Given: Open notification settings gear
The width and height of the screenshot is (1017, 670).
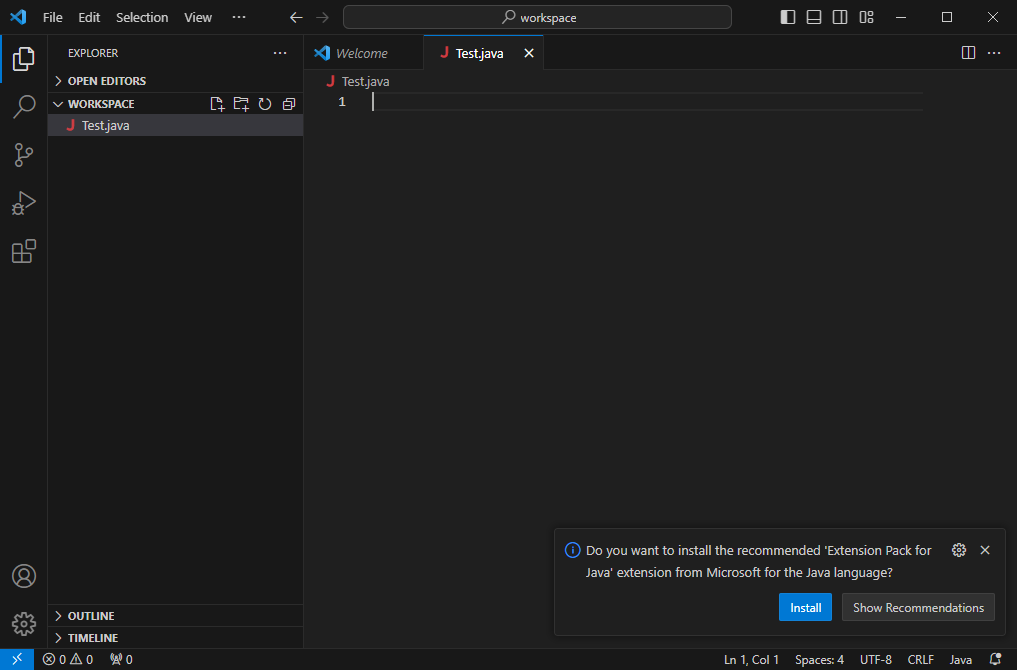Looking at the screenshot, I should pyautogui.click(x=959, y=550).
